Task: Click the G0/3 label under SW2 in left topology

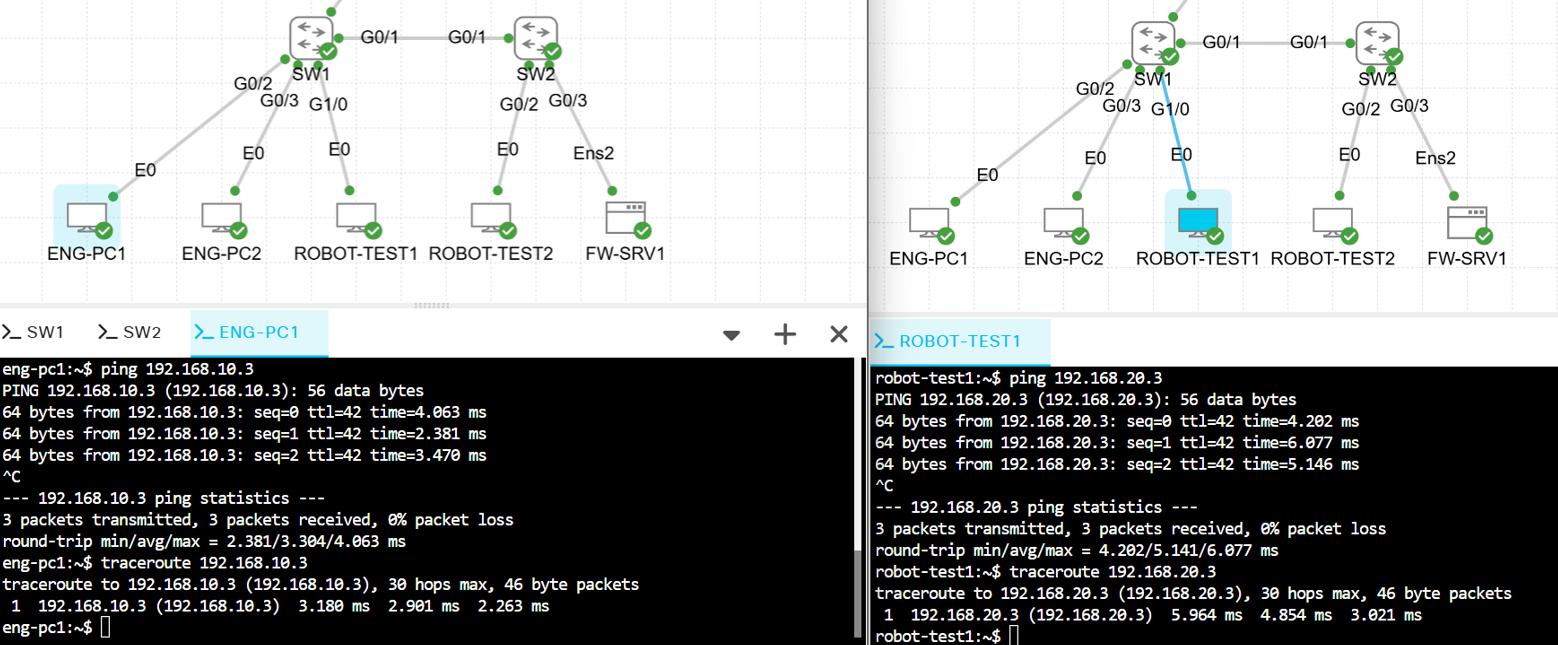Action: (568, 100)
